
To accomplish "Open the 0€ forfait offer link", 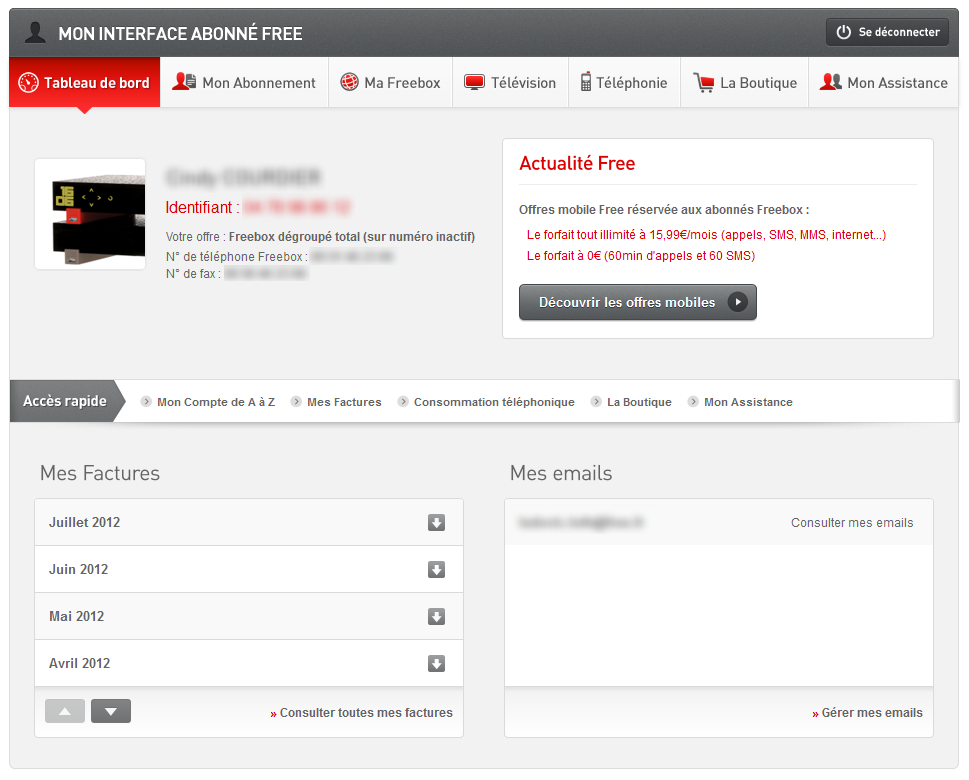I will click(641, 256).
